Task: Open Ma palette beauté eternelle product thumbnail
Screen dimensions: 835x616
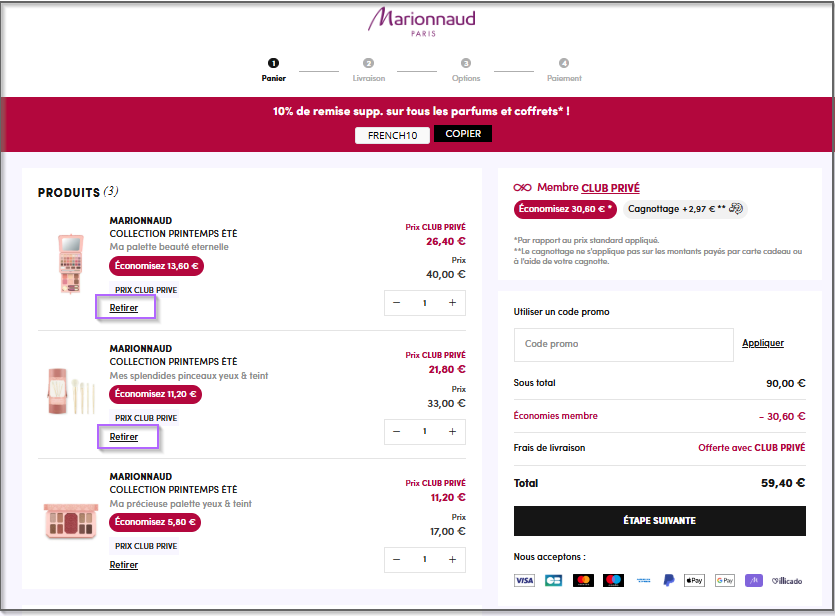Action: click(70, 264)
